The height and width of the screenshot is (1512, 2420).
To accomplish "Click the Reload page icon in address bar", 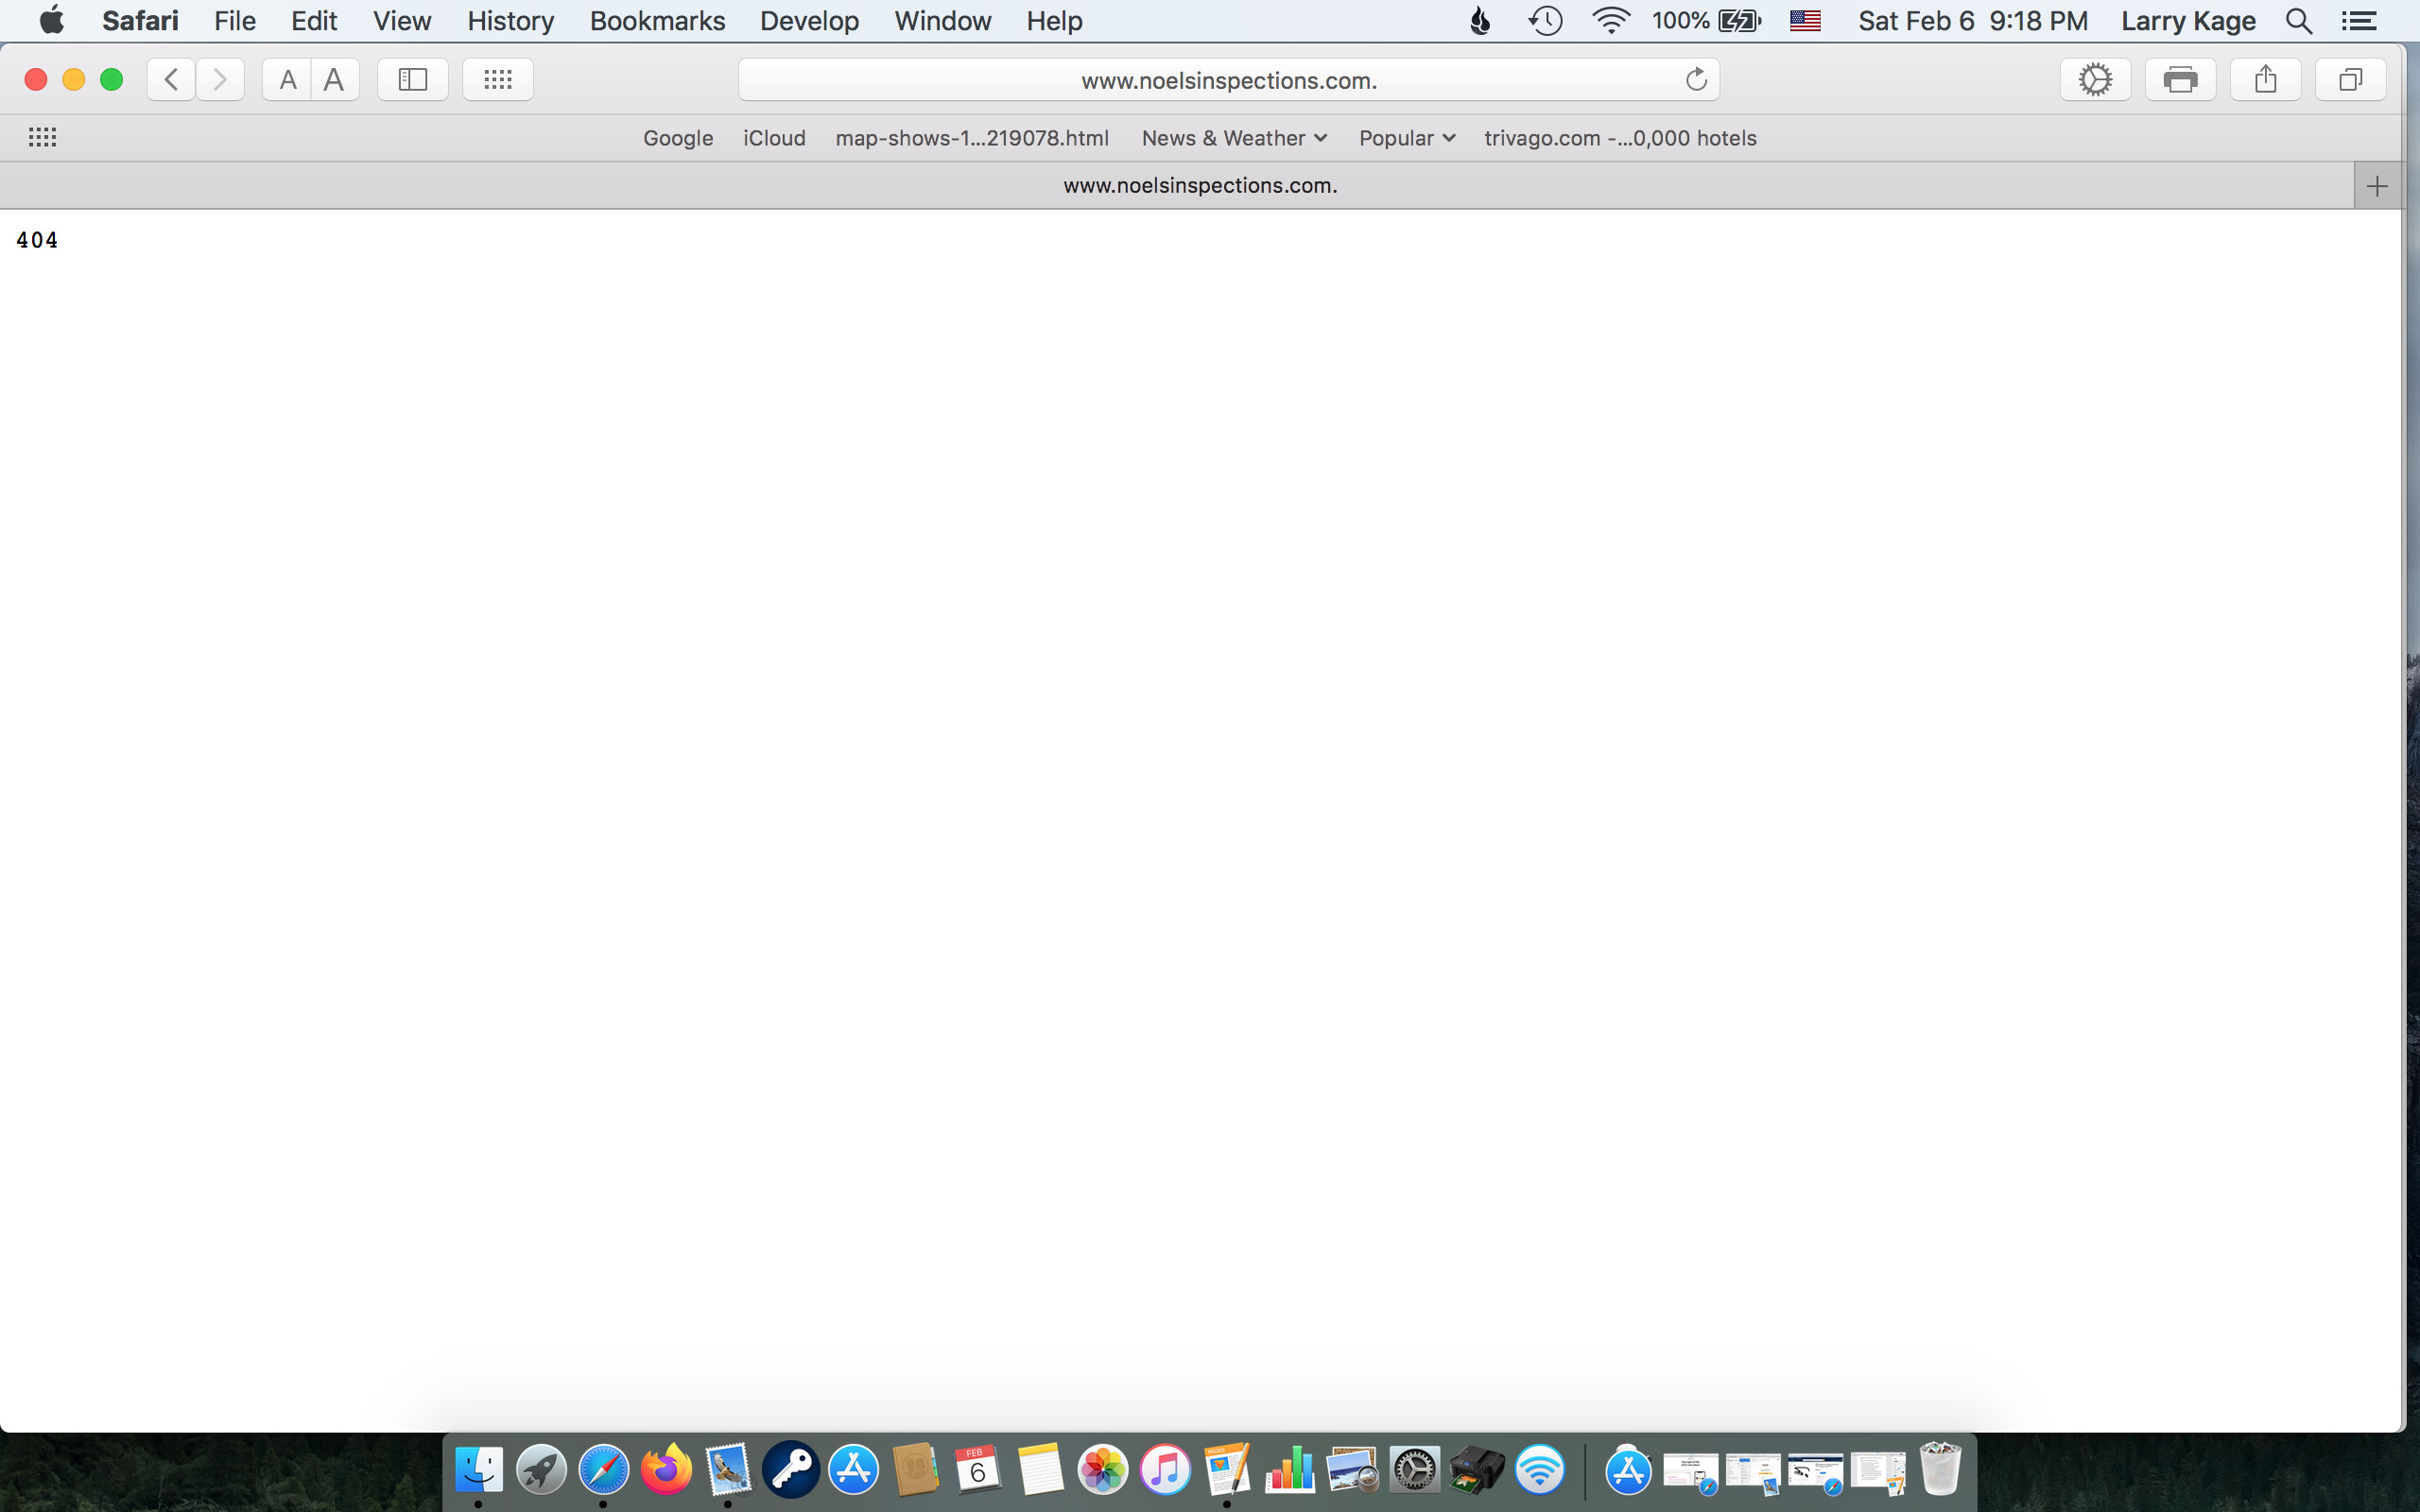I will pyautogui.click(x=1696, y=80).
